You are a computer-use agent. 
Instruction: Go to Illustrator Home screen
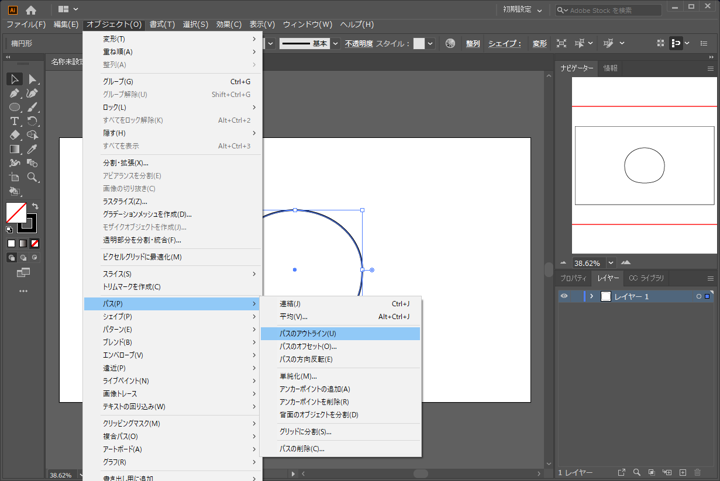(x=31, y=10)
